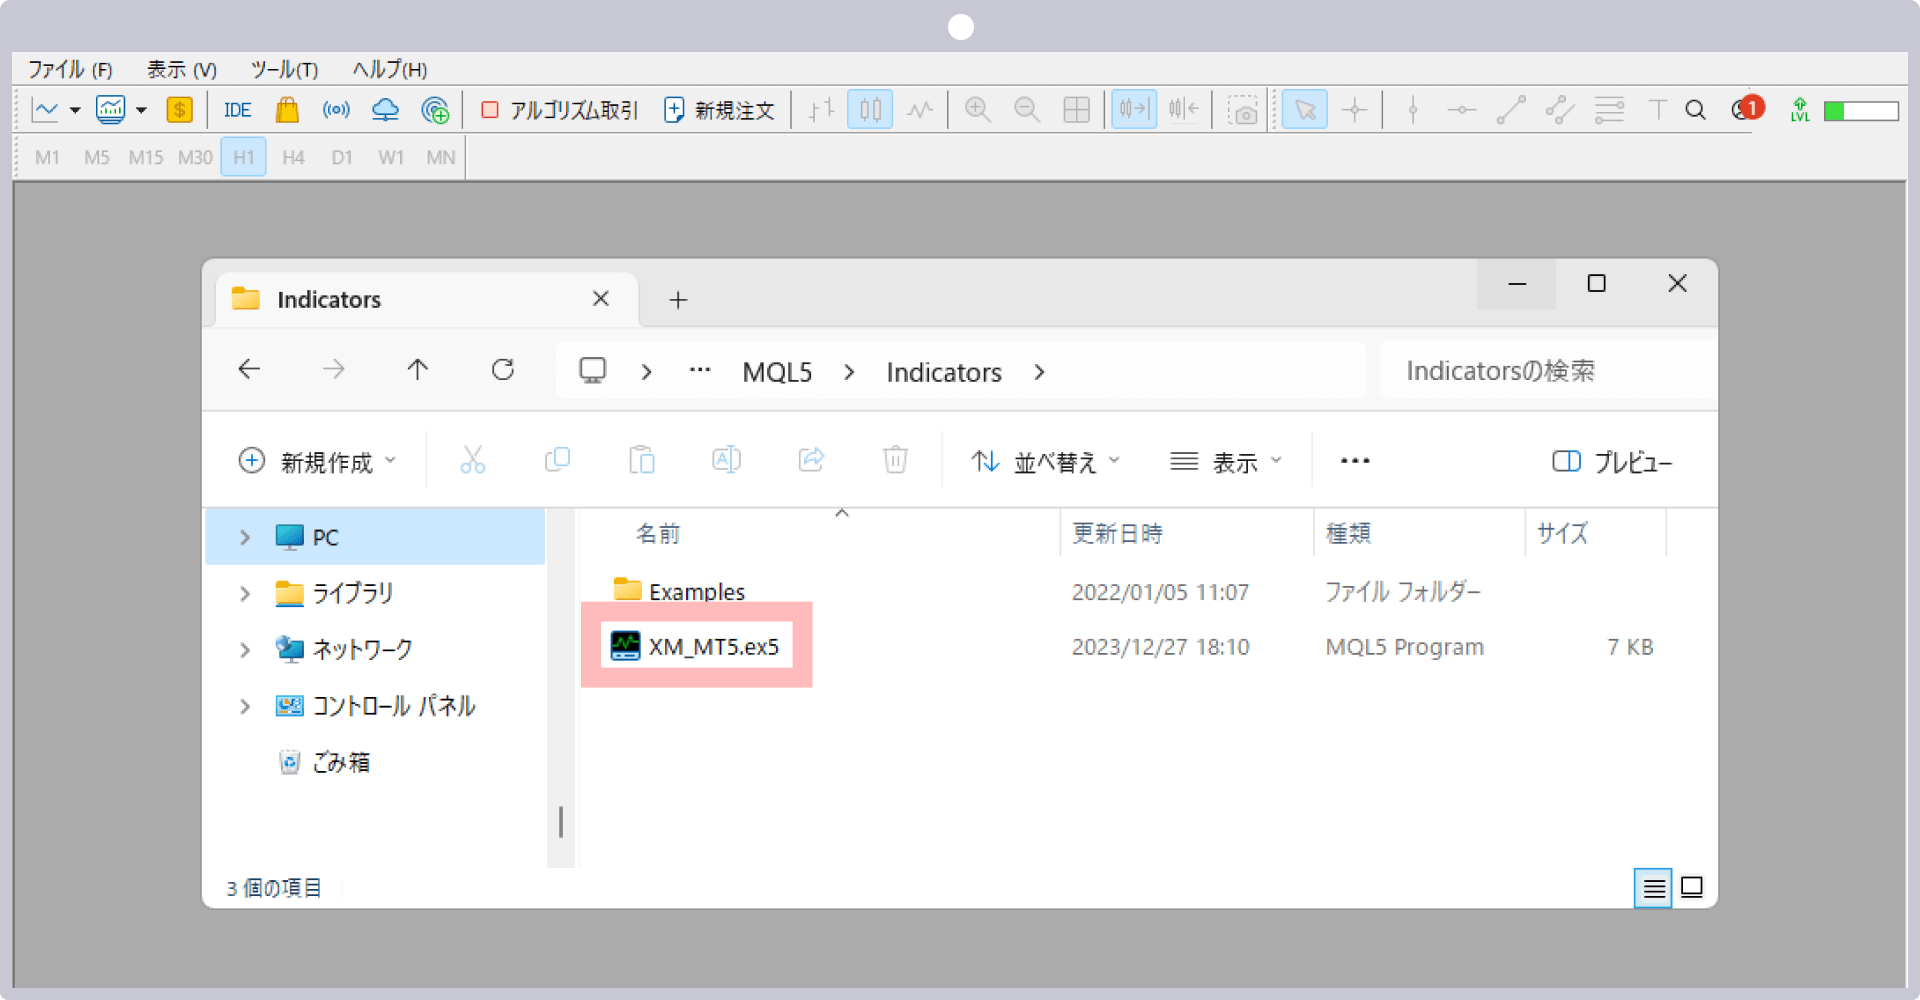Open the Signals broadcast icon
This screenshot has width=1920, height=1000.
[x=336, y=110]
